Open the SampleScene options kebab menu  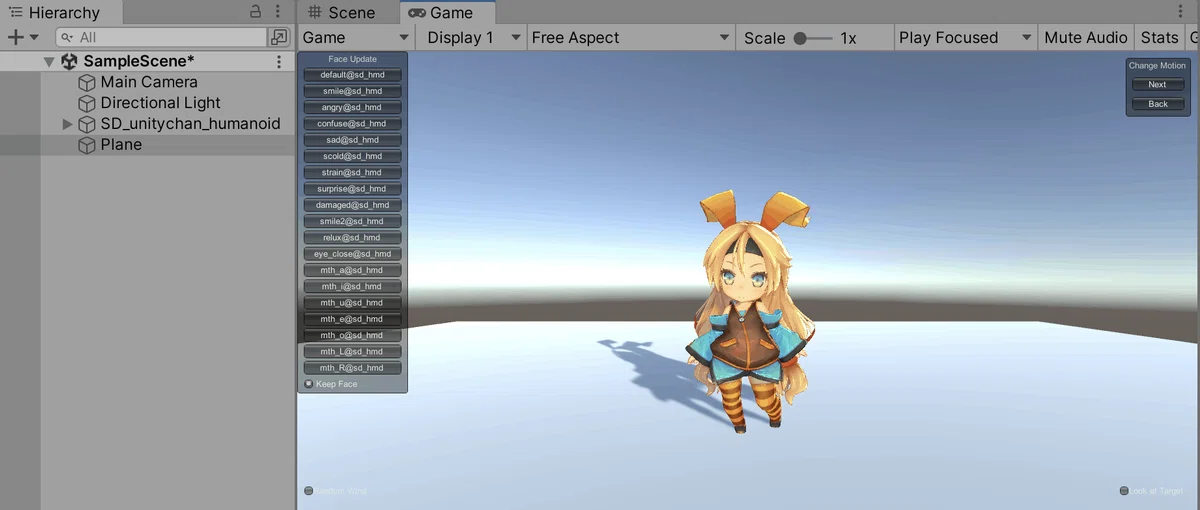coord(279,61)
